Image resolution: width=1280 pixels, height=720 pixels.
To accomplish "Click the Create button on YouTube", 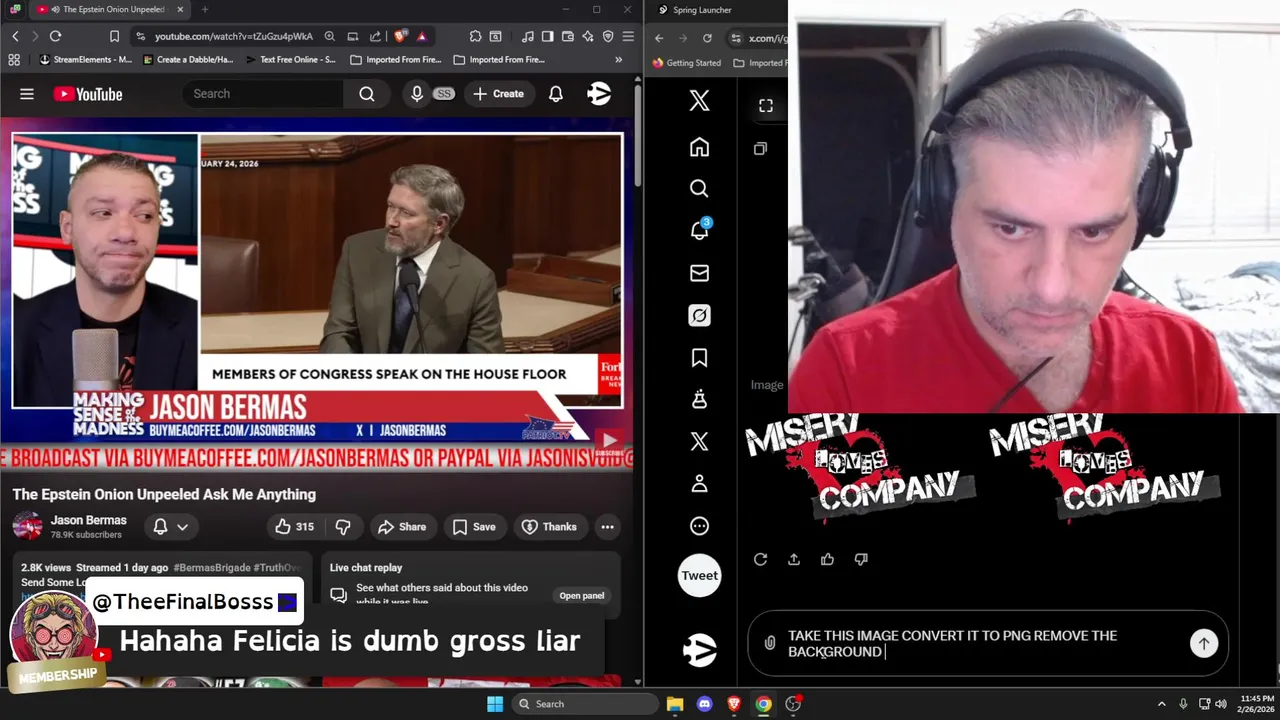I will (499, 94).
